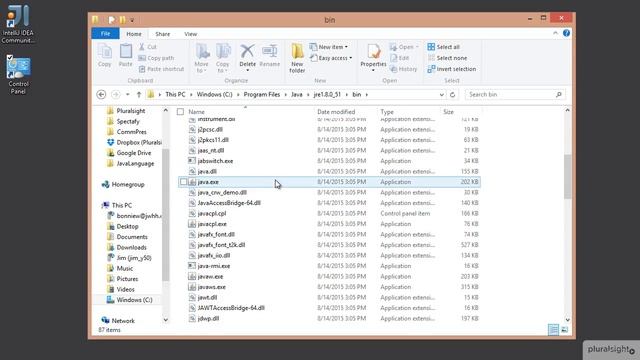Image resolution: width=640 pixels, height=360 pixels.
Task: Select the jabswitch.exe file row
Action: [x=329, y=161]
